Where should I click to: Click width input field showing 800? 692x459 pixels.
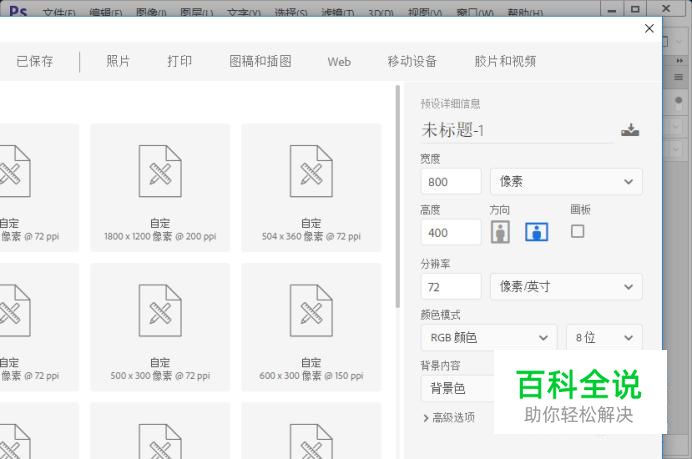[451, 181]
